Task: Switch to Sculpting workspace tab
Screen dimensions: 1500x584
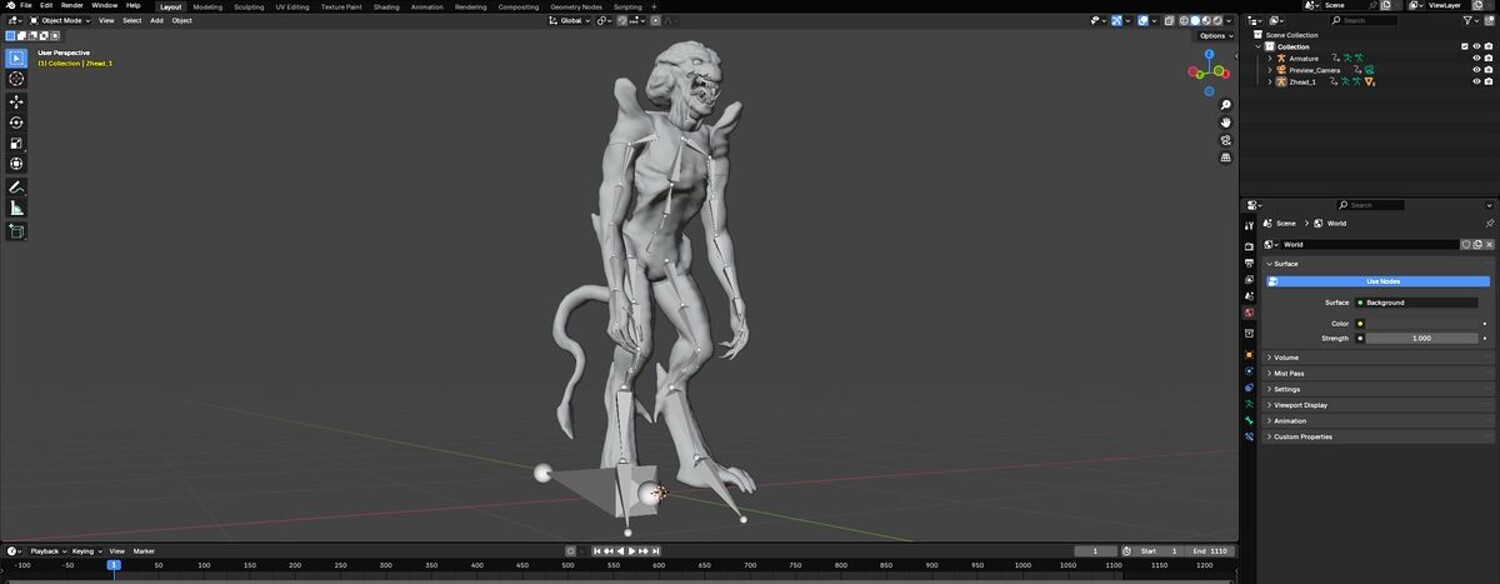Action: click(x=249, y=7)
